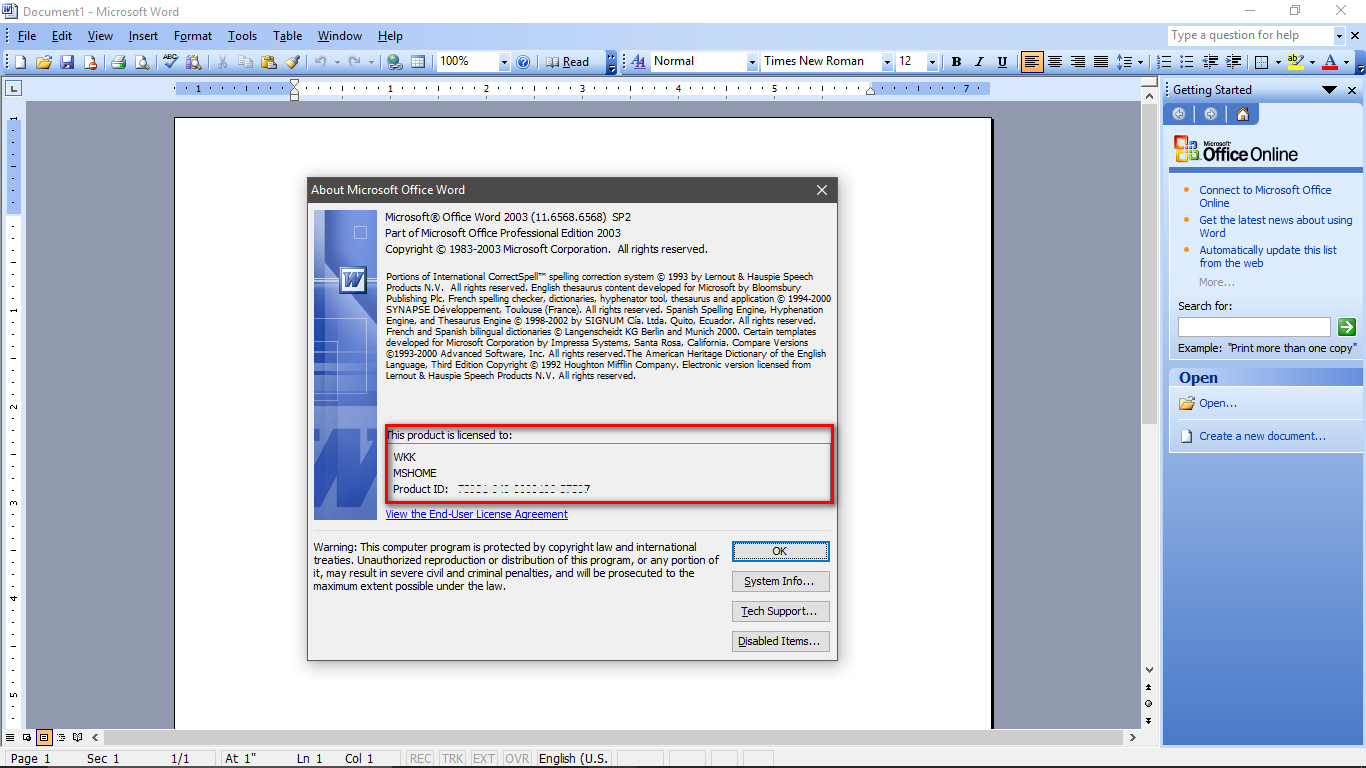Apply numbered list formatting
The width and height of the screenshot is (1366, 768).
click(x=1164, y=62)
